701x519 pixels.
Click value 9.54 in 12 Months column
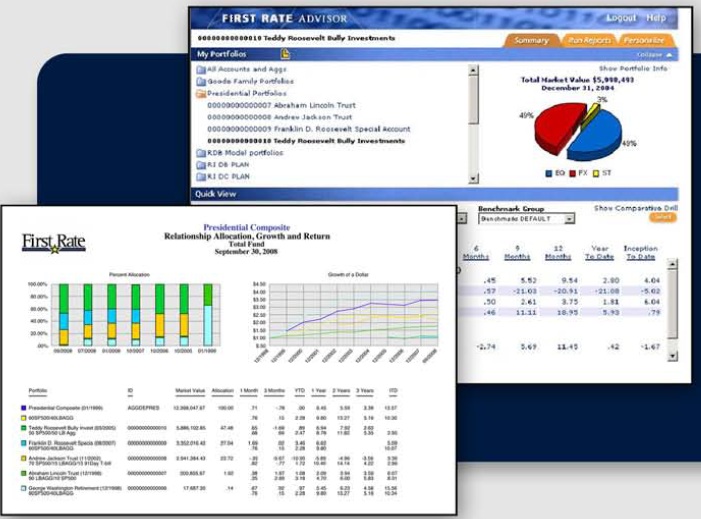tap(568, 281)
